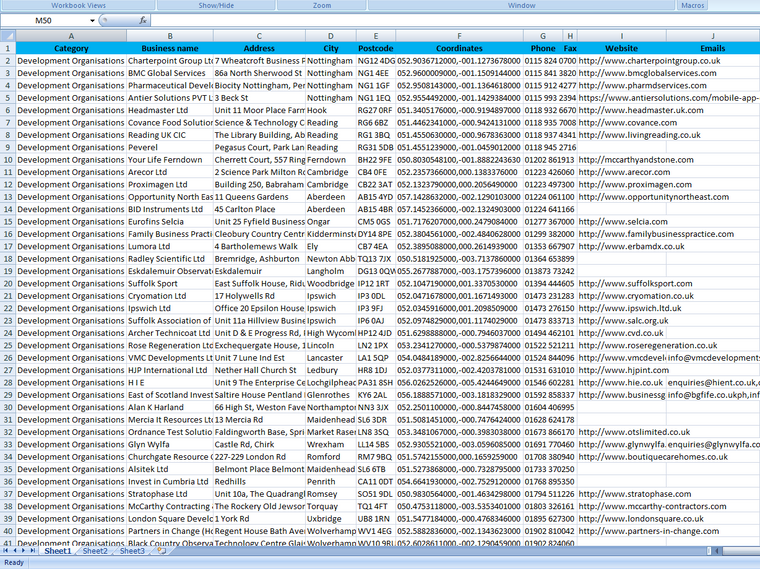Click the Emails header cell
Screen dimensions: 760x569
click(x=712, y=48)
